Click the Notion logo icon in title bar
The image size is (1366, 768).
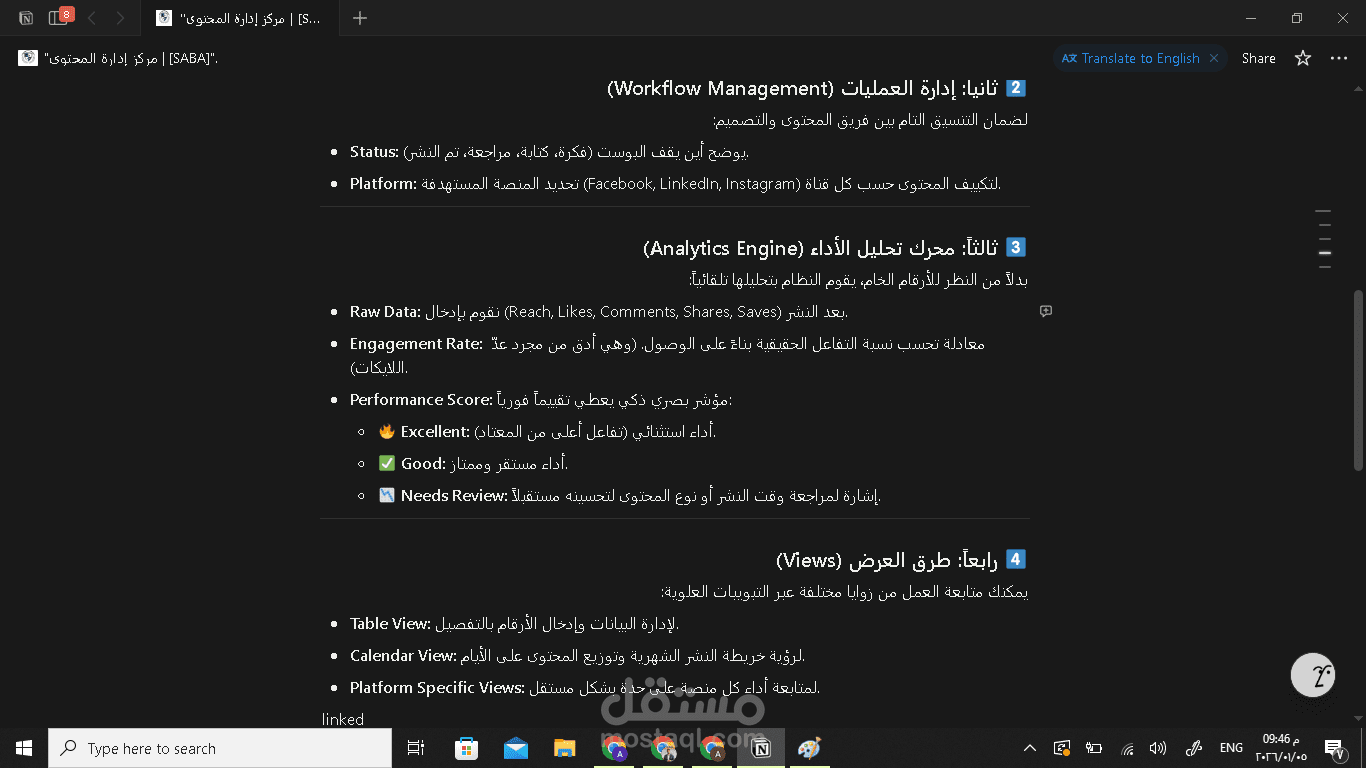point(26,18)
